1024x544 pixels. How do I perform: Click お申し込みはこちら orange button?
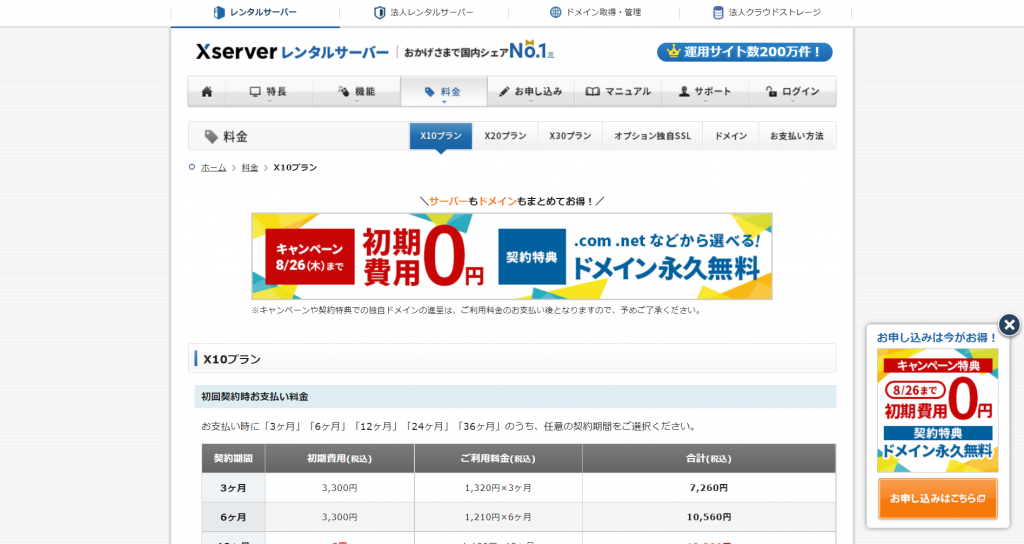(x=937, y=498)
